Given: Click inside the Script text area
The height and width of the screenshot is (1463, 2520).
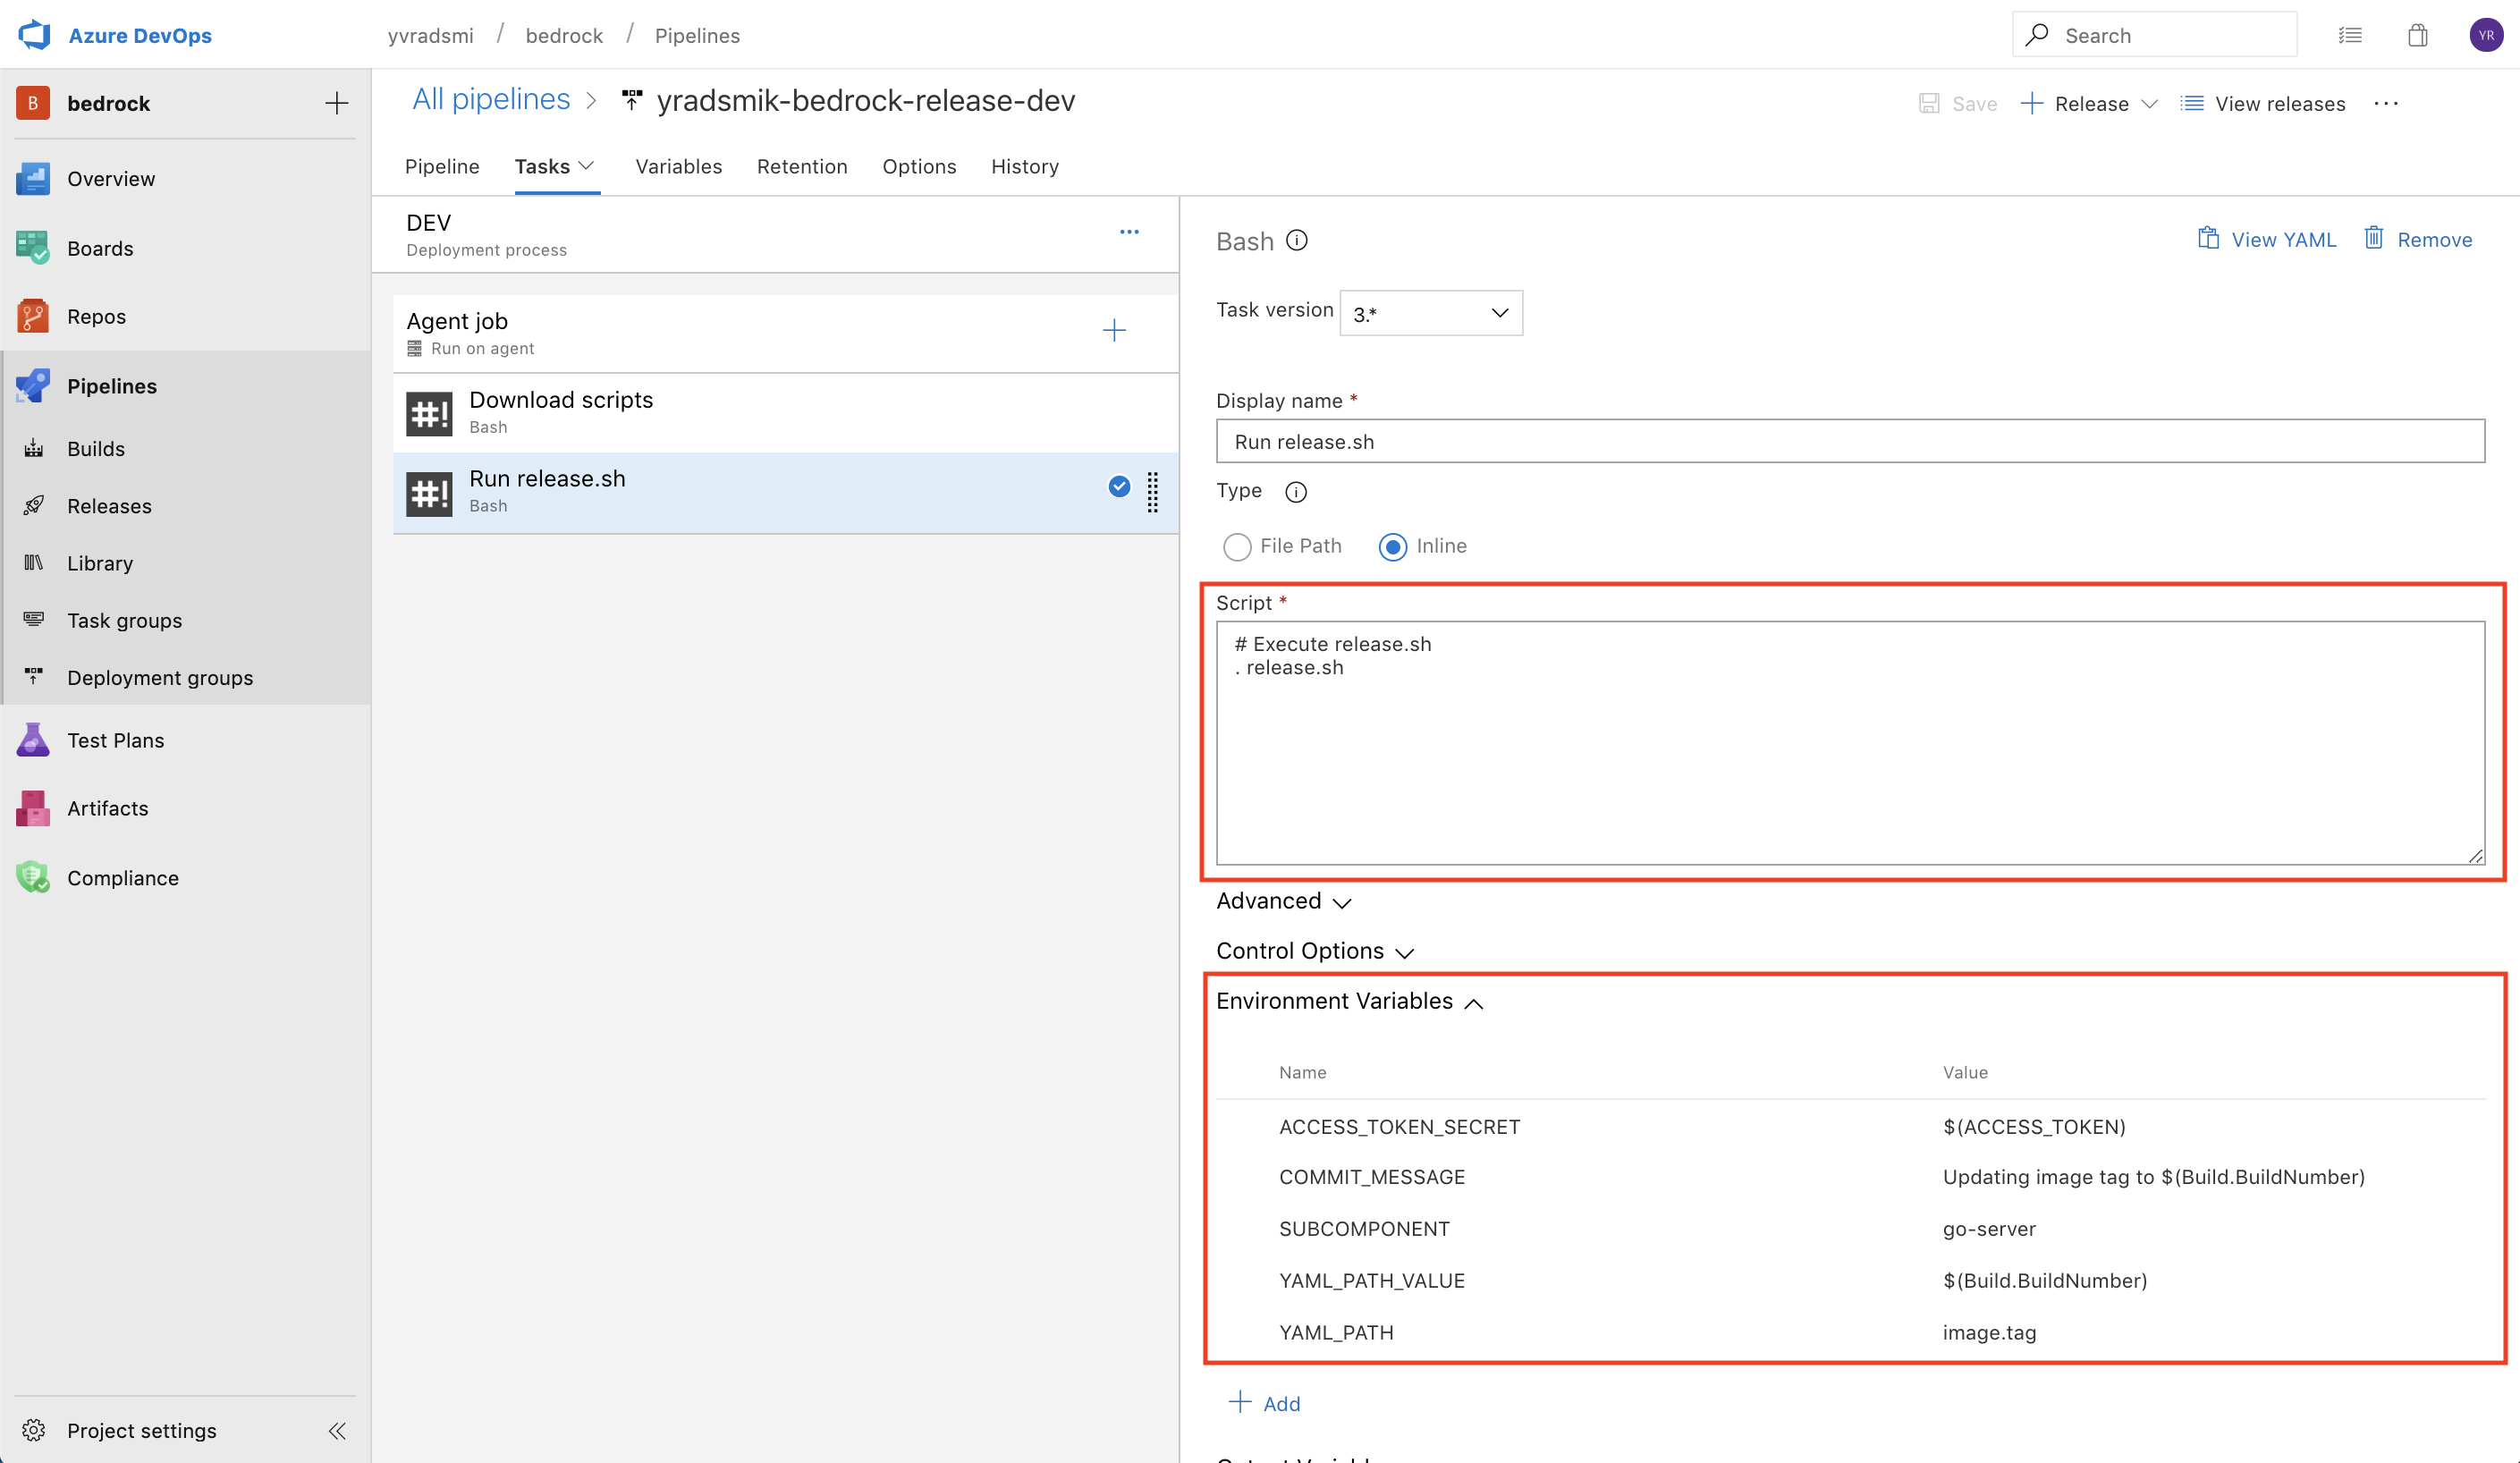Looking at the screenshot, I should pyautogui.click(x=1850, y=743).
